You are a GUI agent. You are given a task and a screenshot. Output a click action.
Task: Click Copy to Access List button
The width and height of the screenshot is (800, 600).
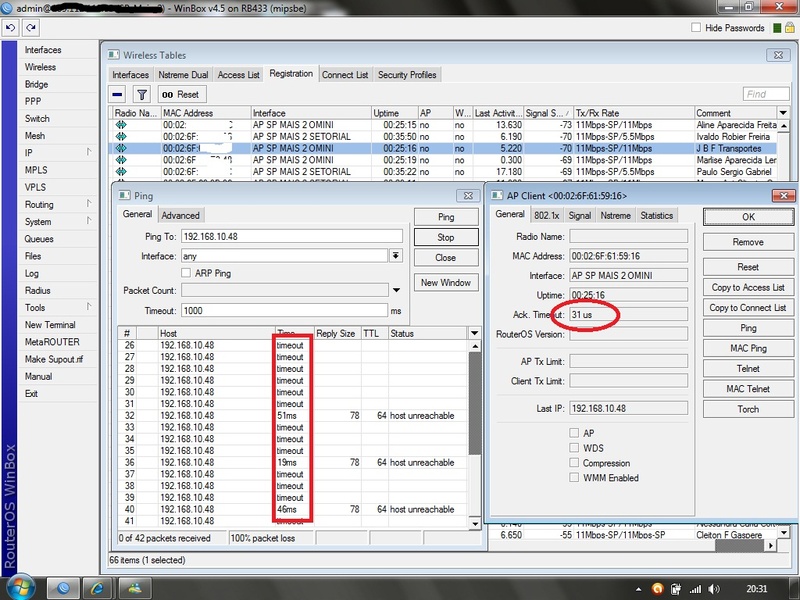(748, 287)
